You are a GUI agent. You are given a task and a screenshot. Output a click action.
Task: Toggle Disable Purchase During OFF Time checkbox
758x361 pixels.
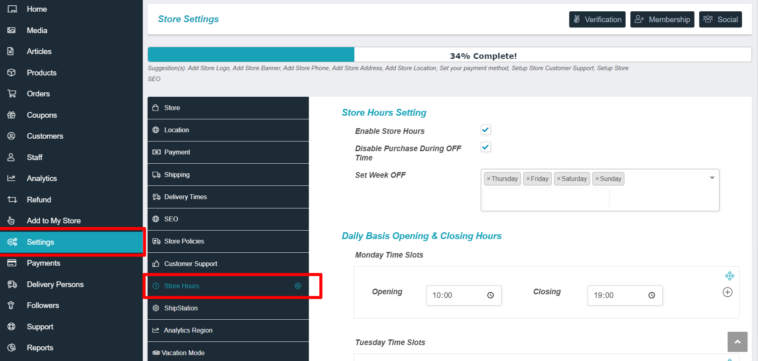tap(485, 147)
